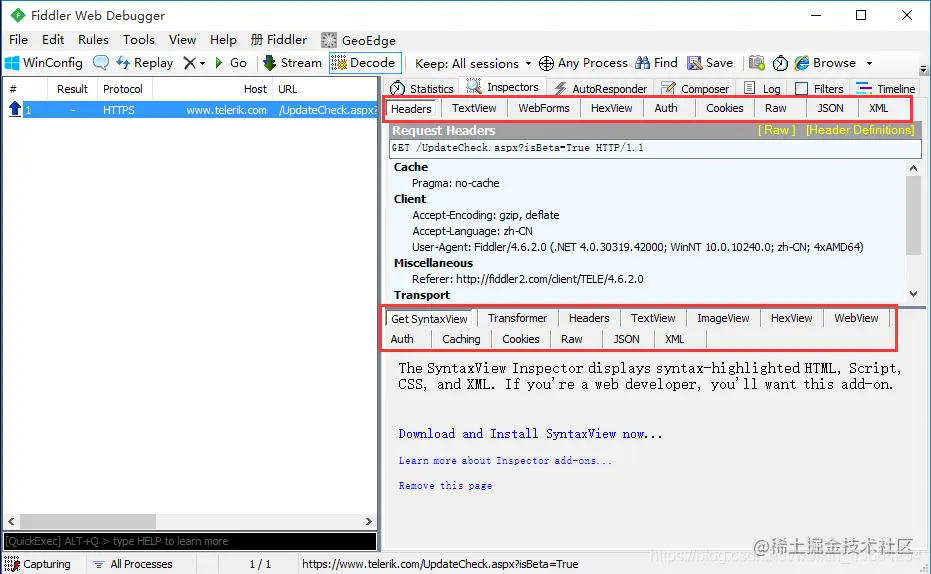This screenshot has height=574, width=931.
Task: Click the Protocol column header
Action: (x=123, y=89)
